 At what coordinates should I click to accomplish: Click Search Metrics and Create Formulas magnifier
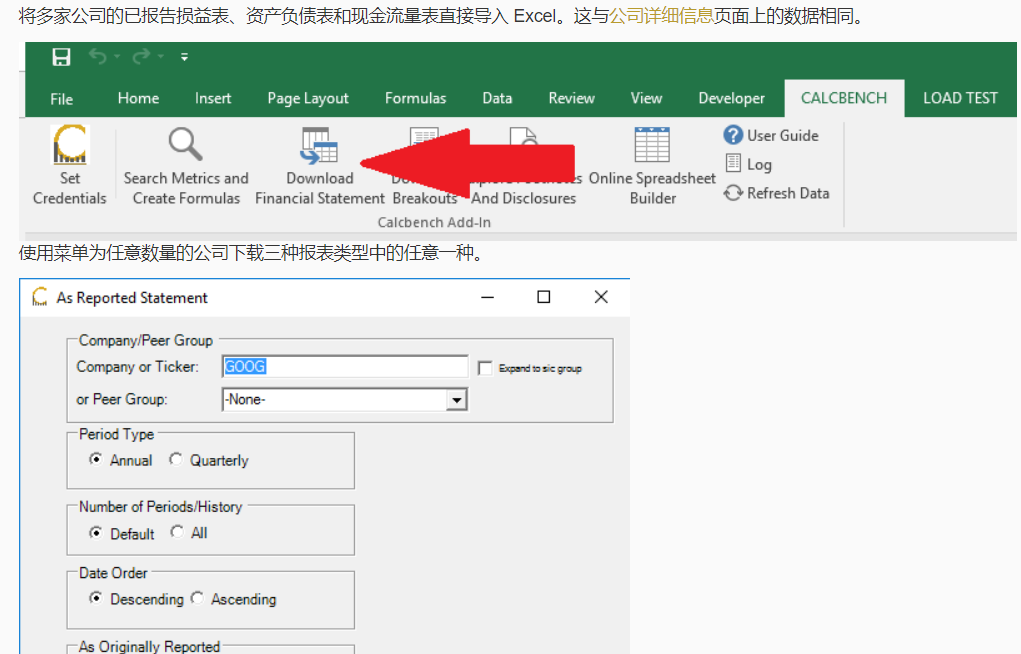pyautogui.click(x=186, y=144)
